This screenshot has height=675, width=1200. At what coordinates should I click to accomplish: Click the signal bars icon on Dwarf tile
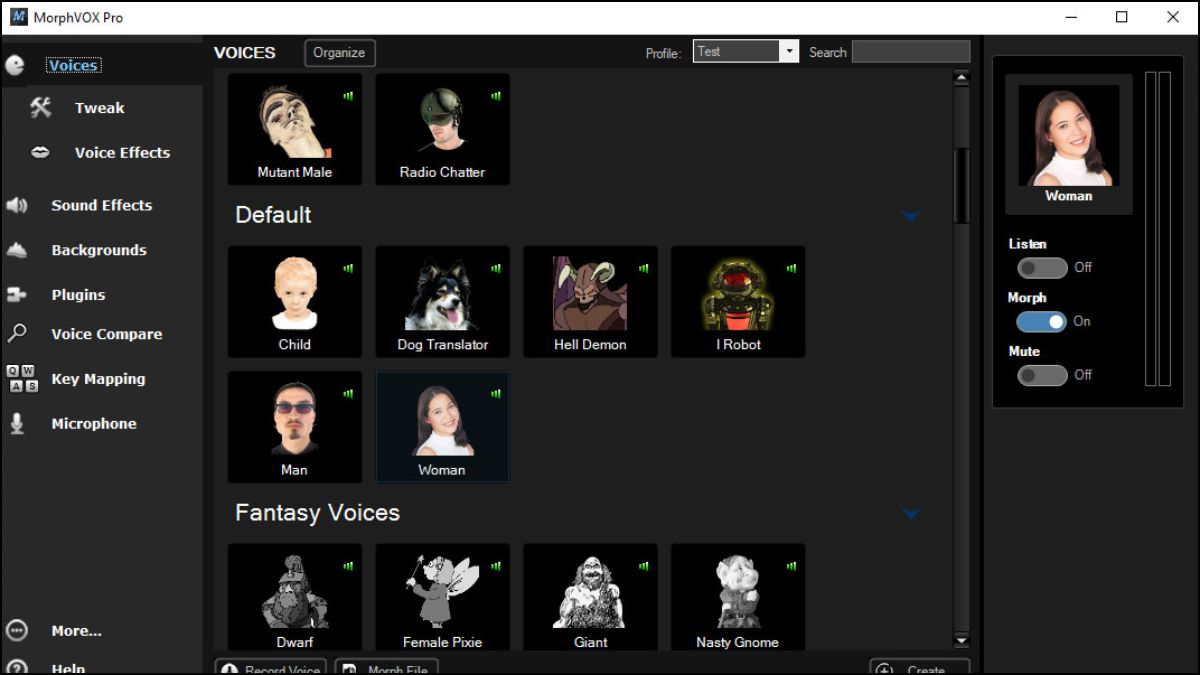pos(349,566)
